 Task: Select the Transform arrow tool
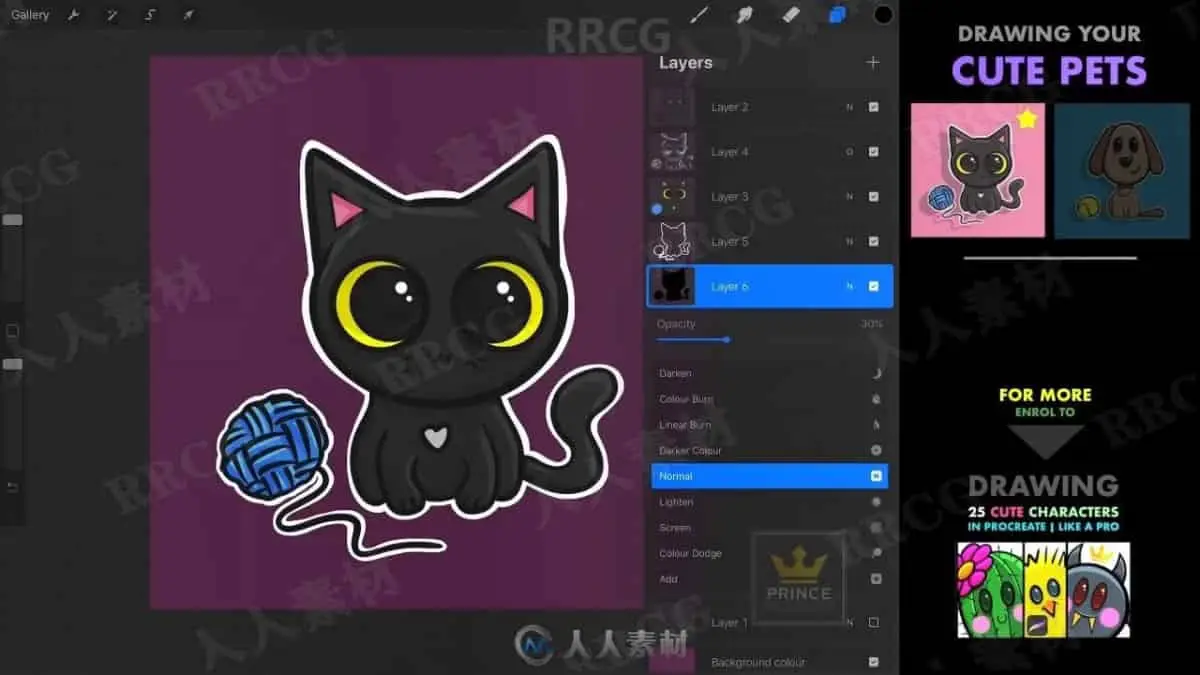coord(188,15)
